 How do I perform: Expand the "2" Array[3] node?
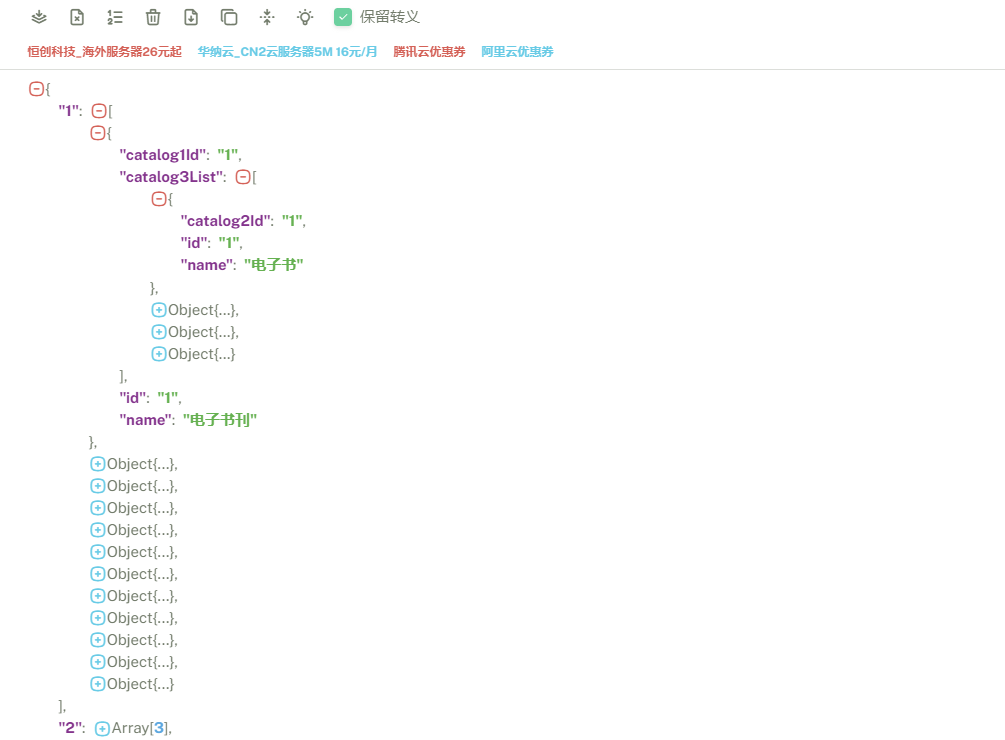102,729
